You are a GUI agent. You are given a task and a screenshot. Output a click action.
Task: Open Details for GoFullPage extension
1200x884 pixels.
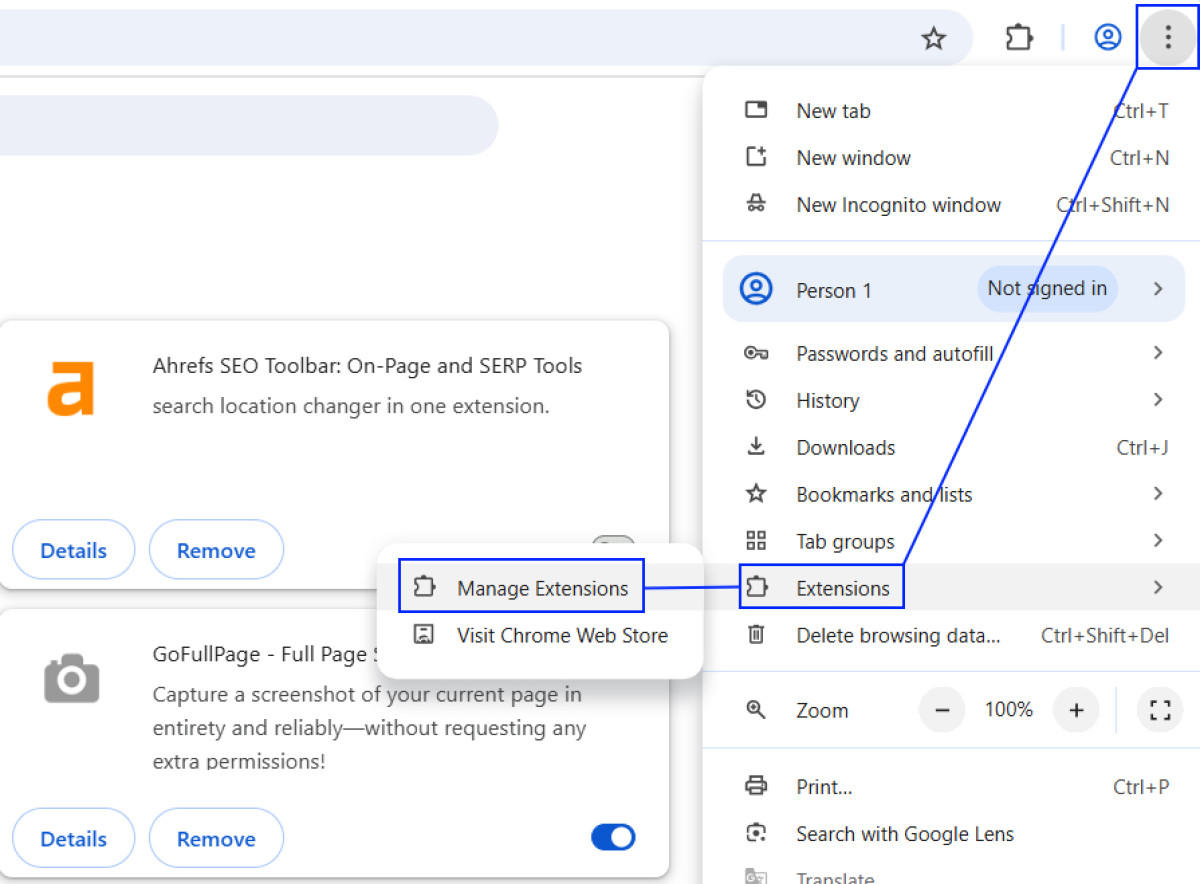coord(73,839)
